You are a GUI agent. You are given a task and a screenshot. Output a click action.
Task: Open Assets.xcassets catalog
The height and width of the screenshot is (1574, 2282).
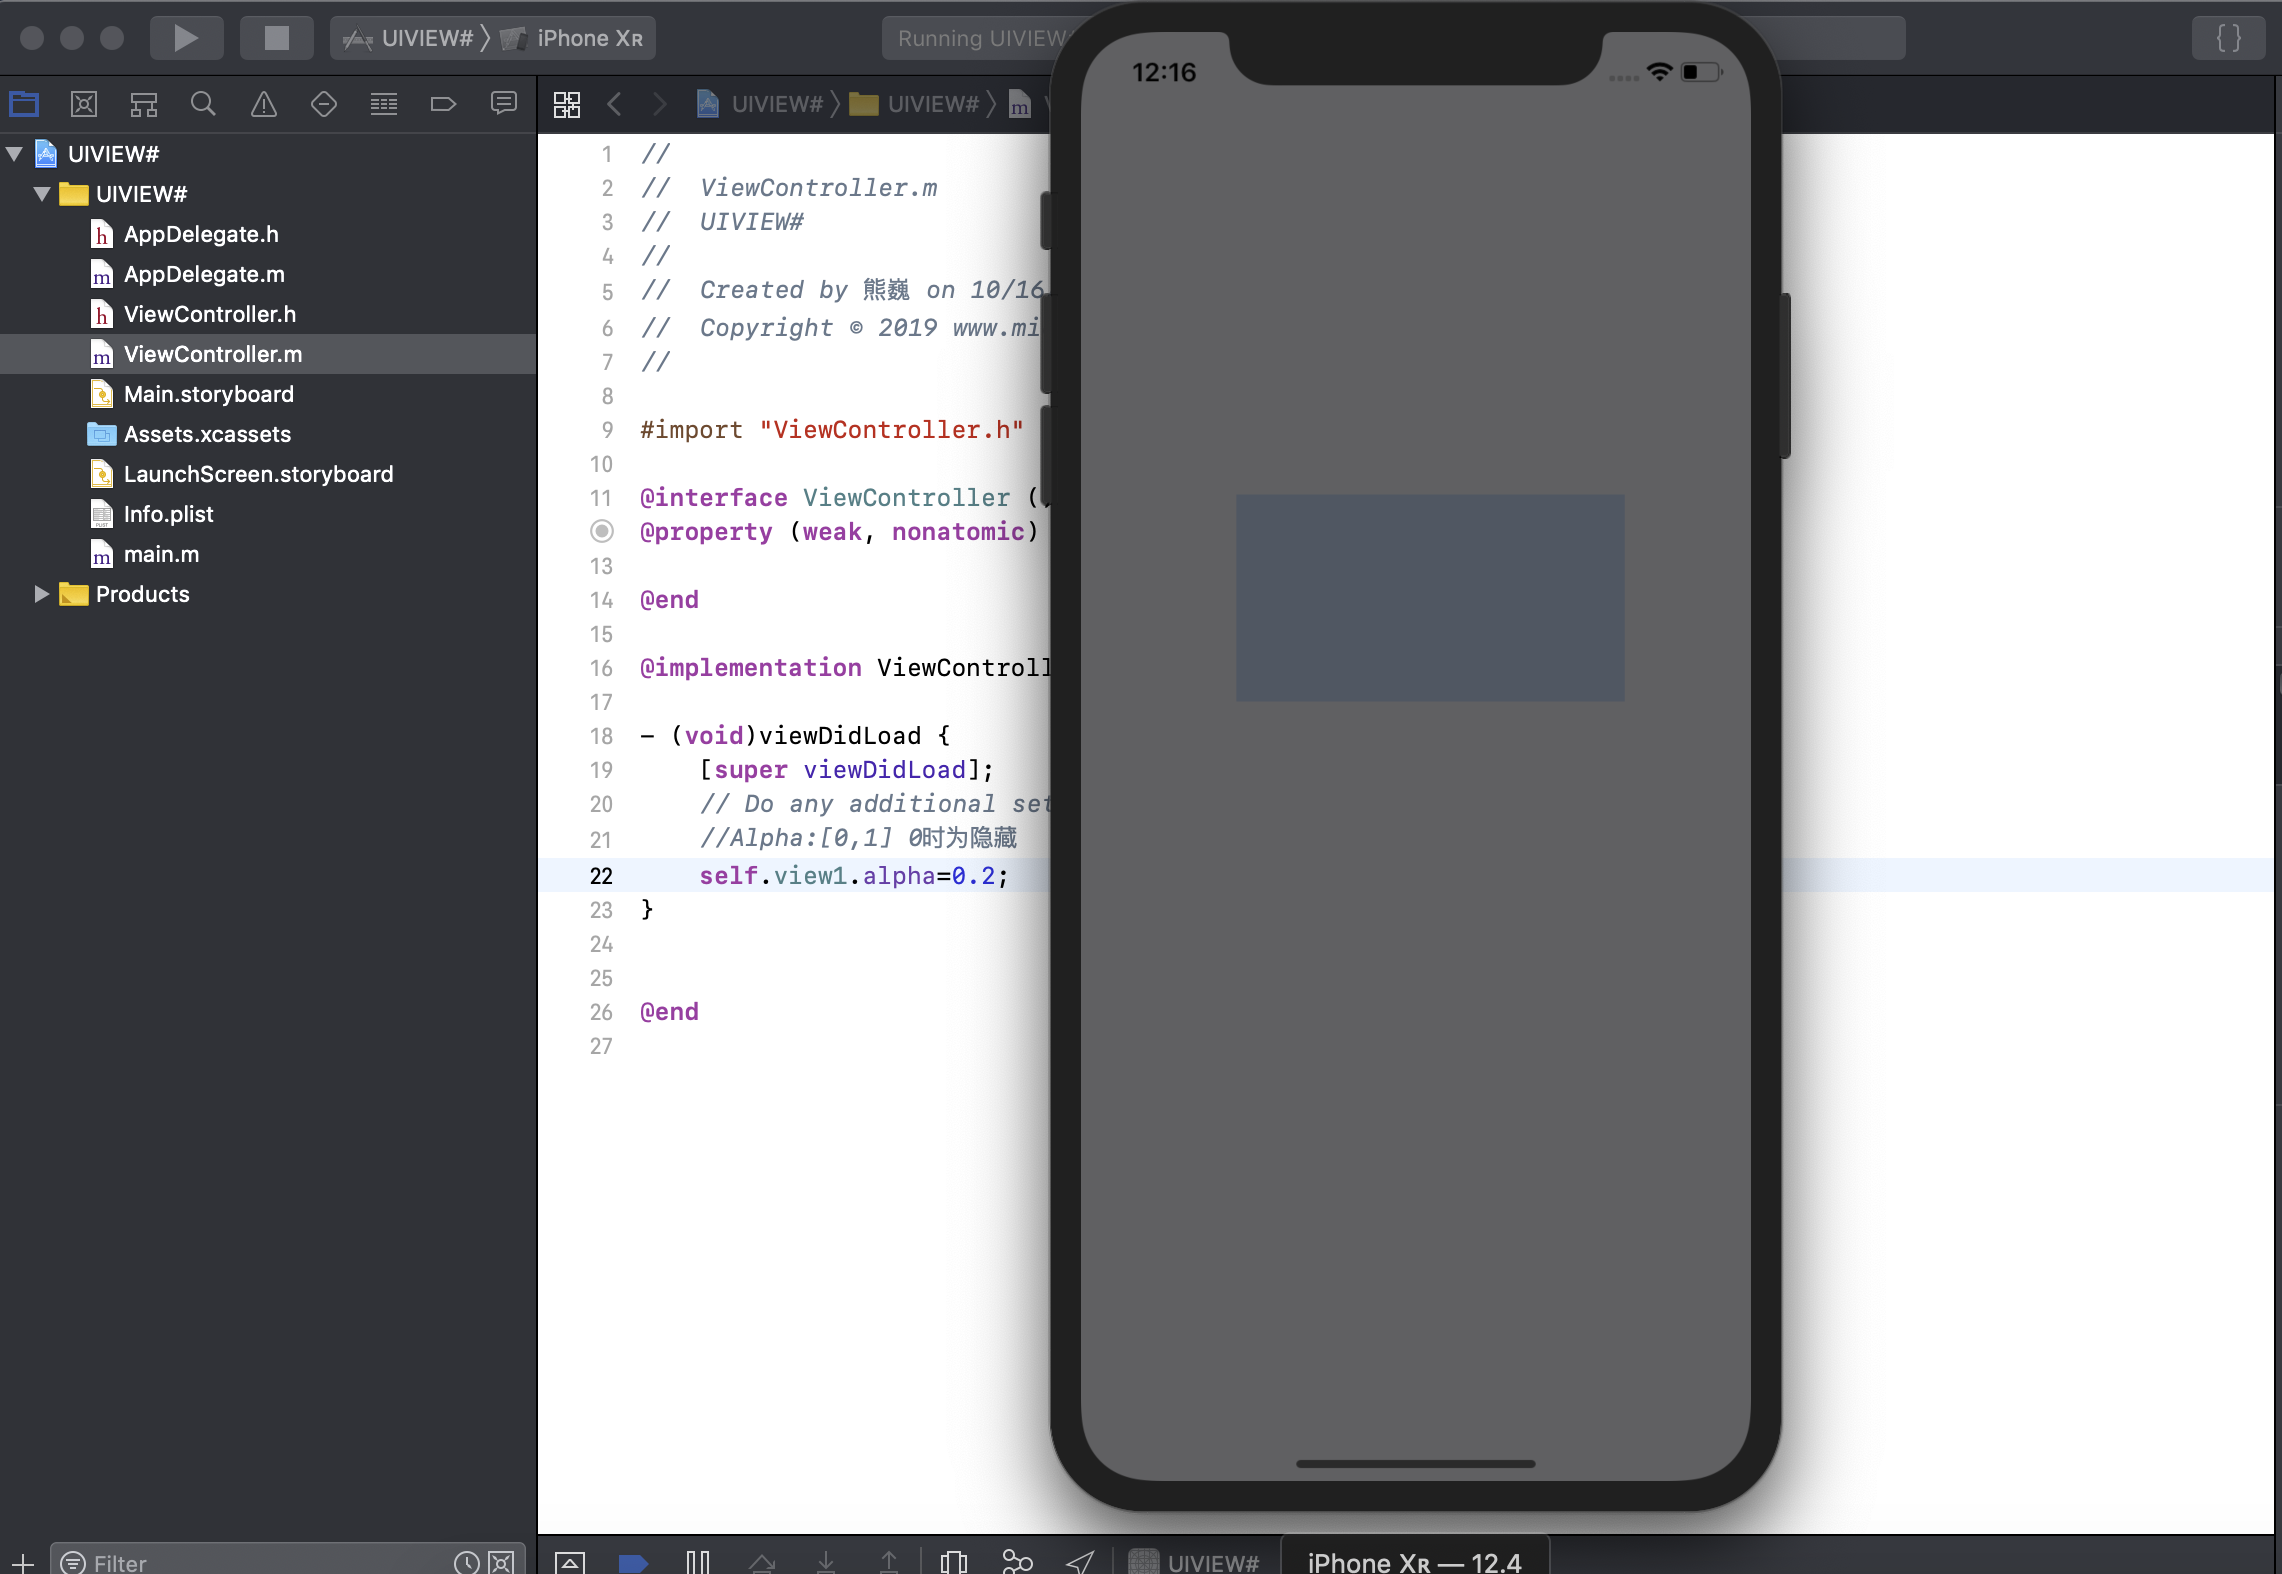pos(190,434)
